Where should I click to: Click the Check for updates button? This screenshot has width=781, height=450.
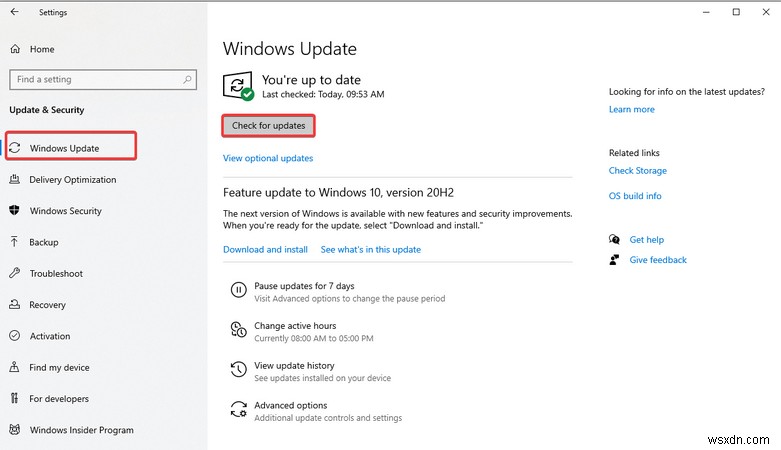tap(268, 126)
